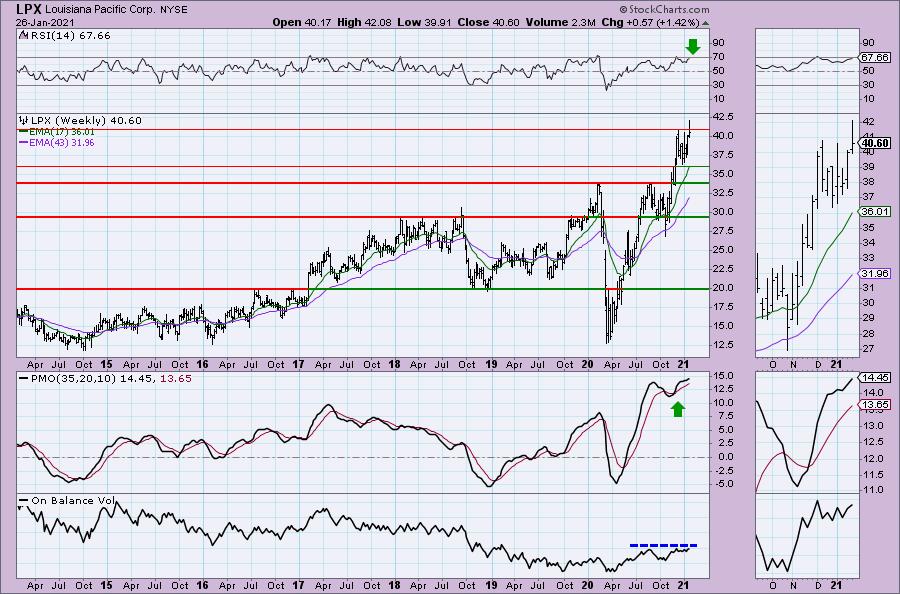Click the On Balance Vol legend label
Image resolution: width=900 pixels, height=594 pixels.
point(73,501)
